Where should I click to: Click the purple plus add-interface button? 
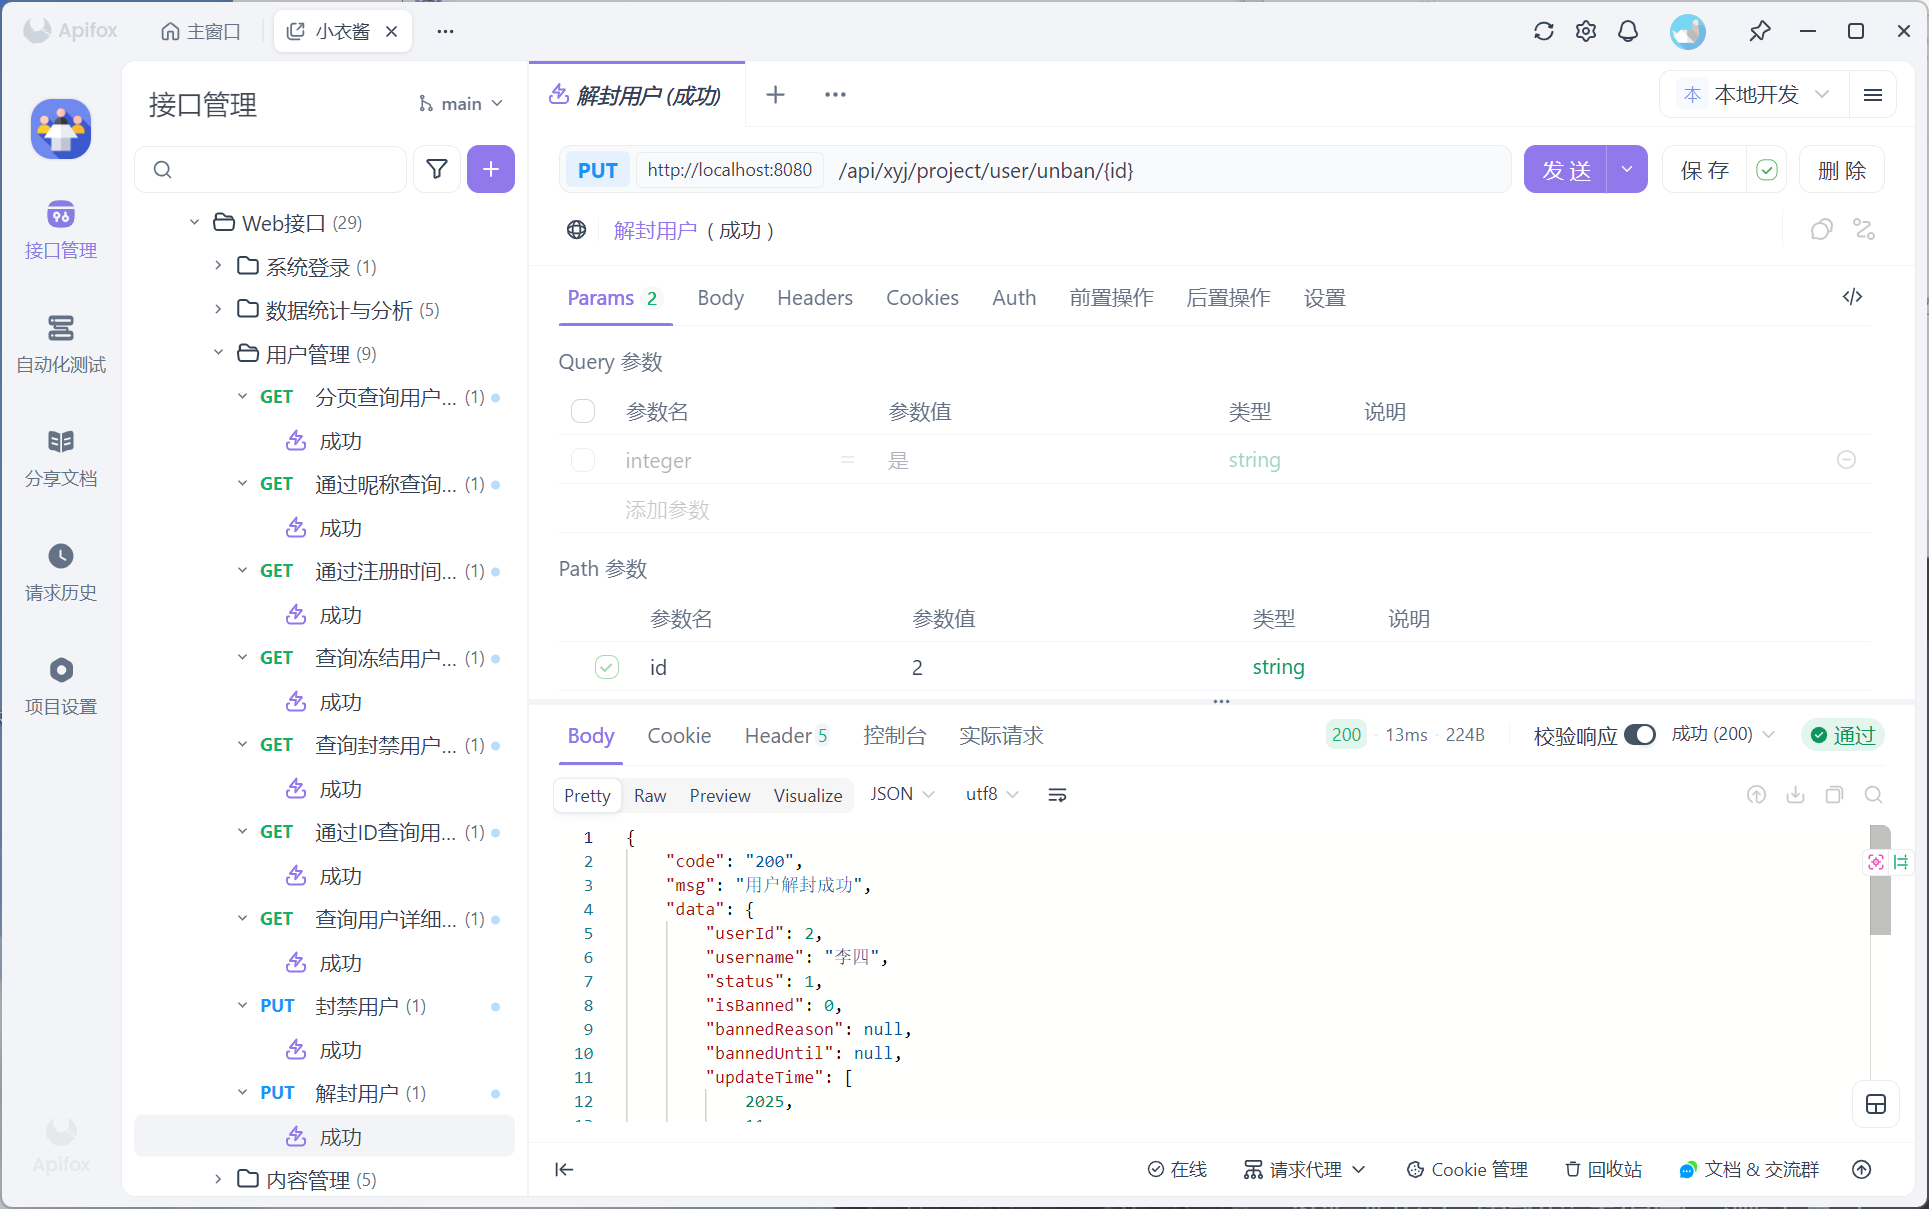490,169
